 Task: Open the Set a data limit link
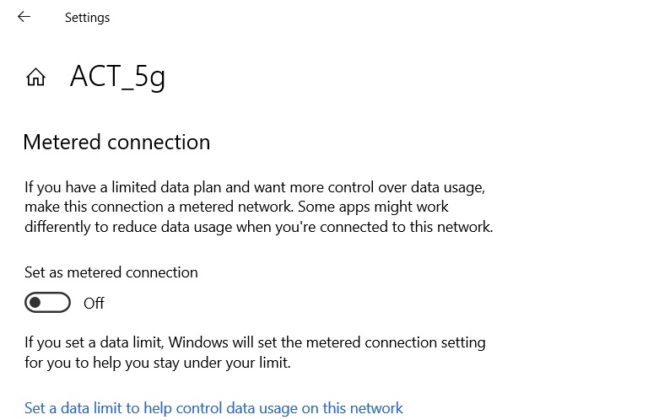pyautogui.click(x=213, y=408)
